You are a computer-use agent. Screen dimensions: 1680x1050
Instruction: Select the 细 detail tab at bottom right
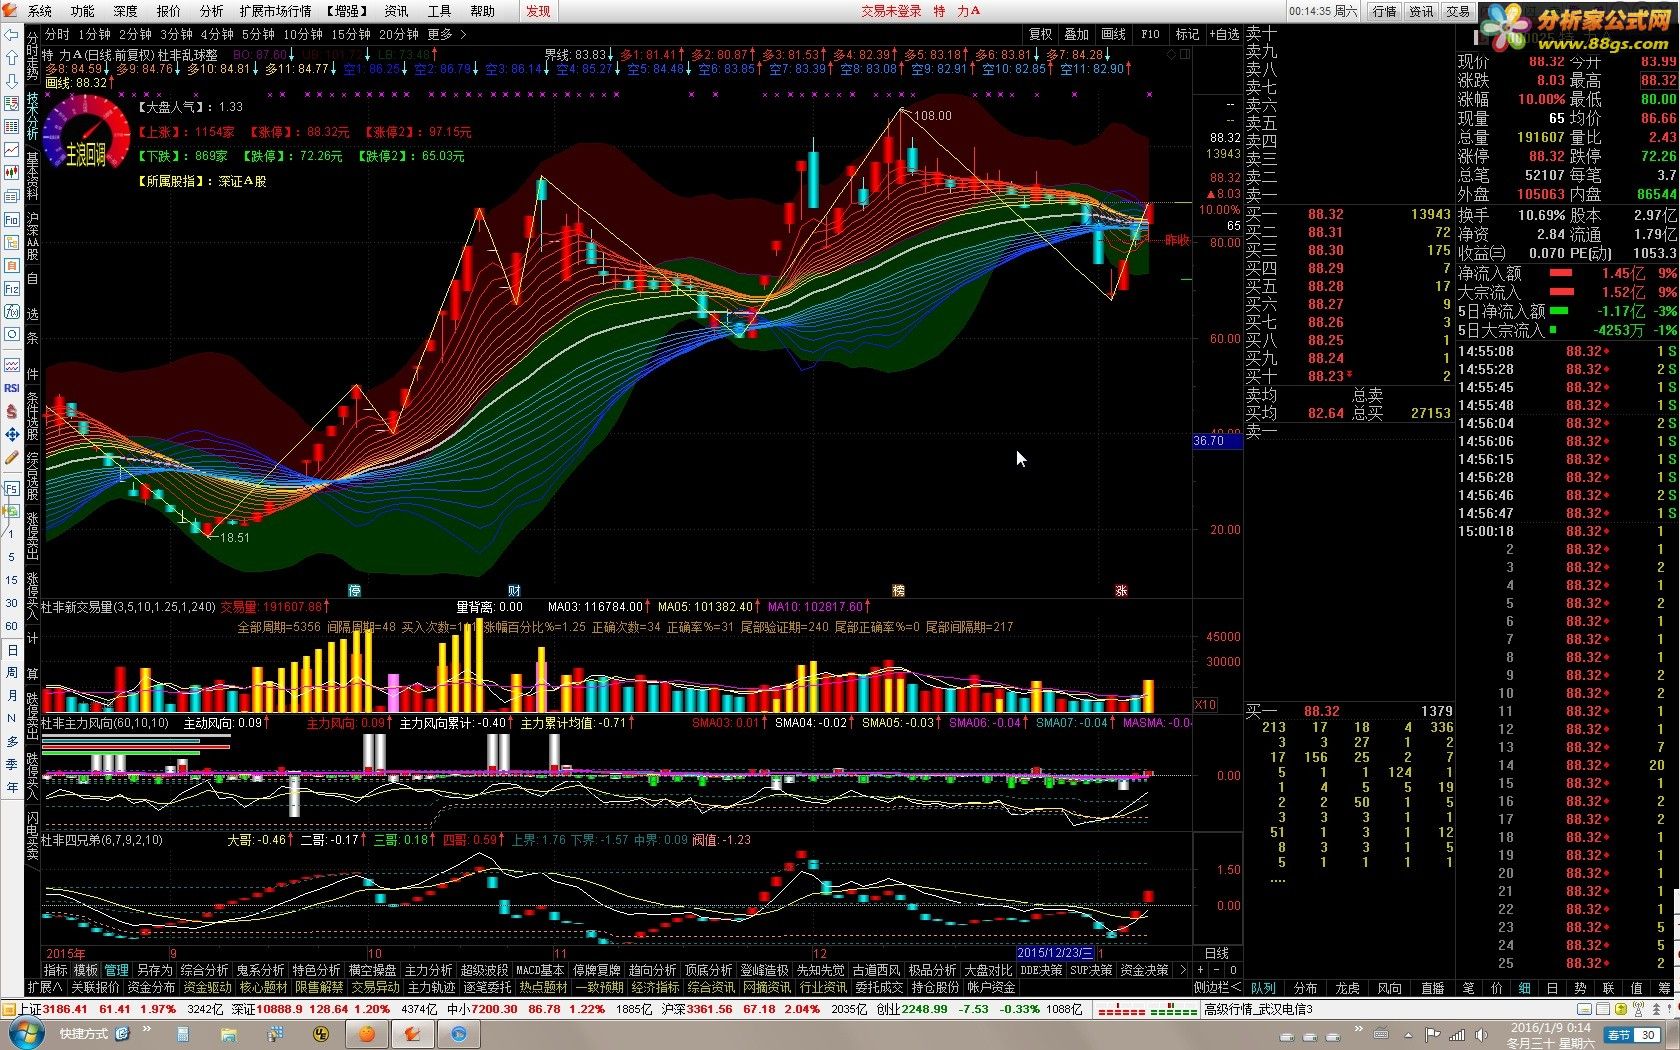pos(1524,987)
